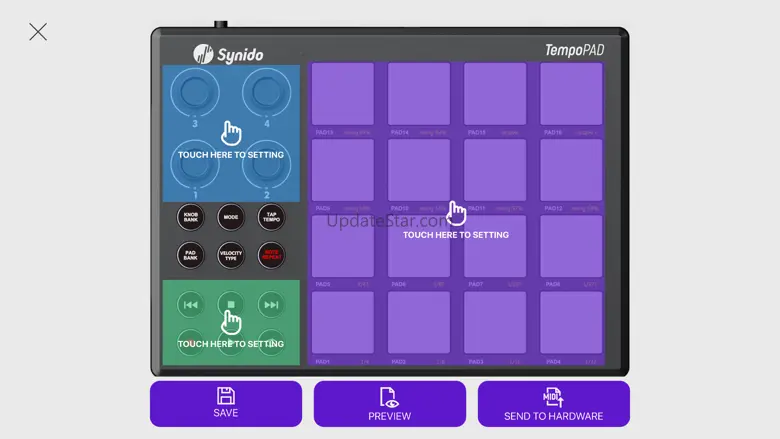Click the loop button in the green transport area
This screenshot has height=439, width=780.
point(271,342)
